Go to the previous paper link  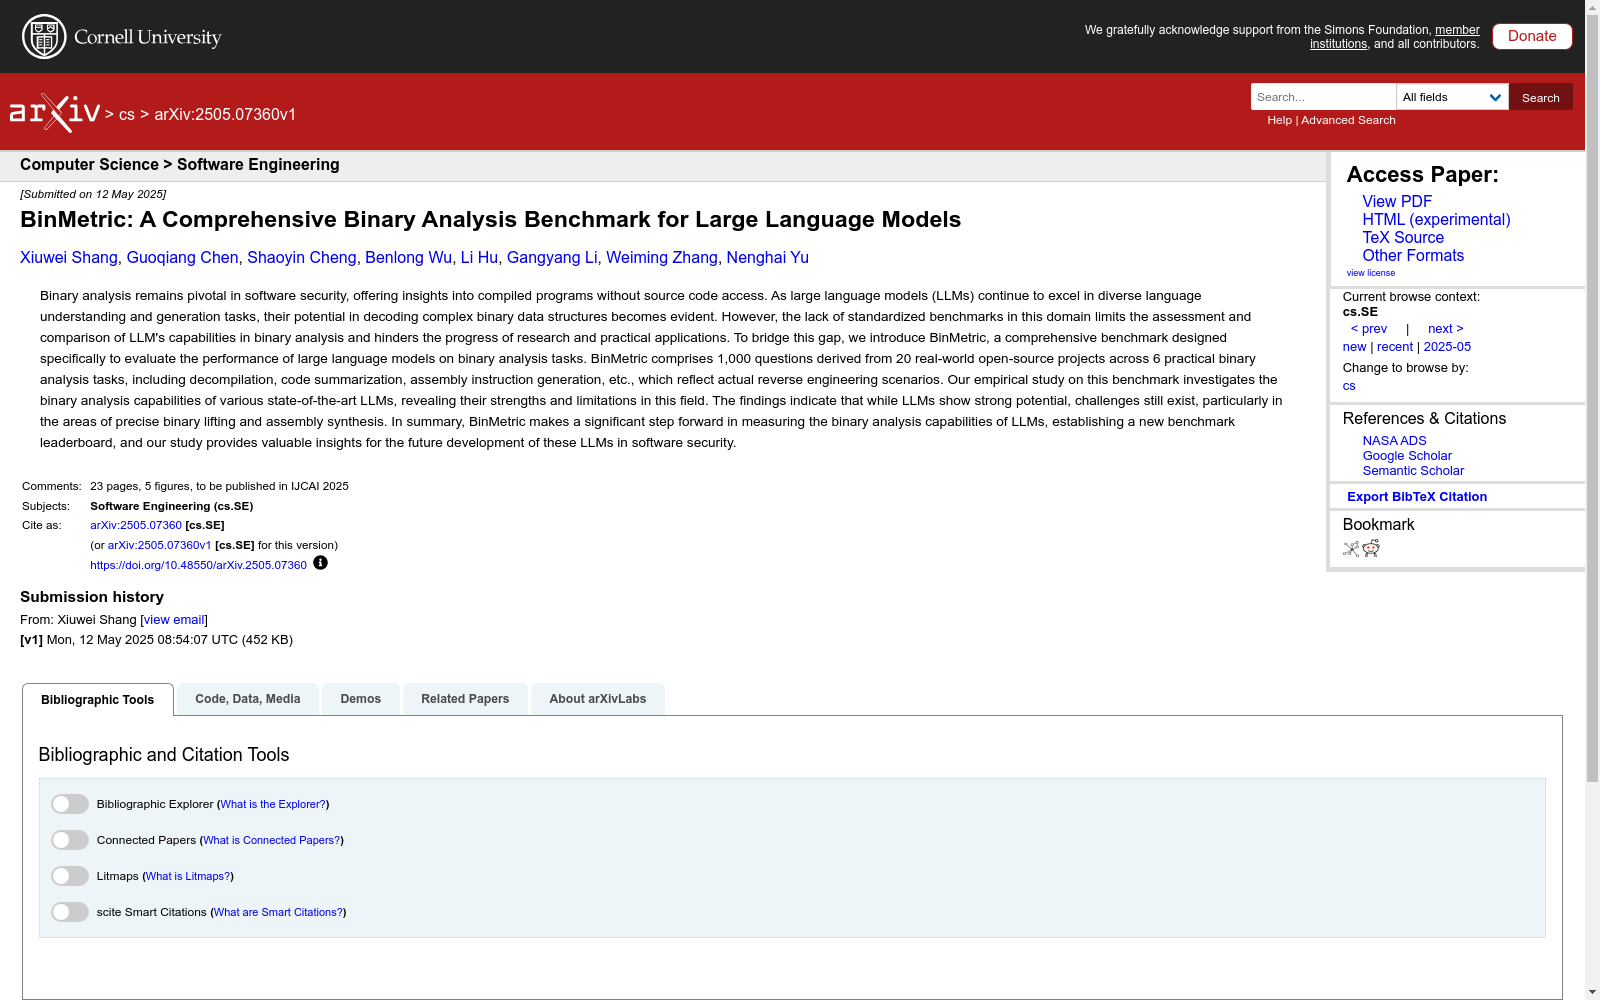point(1369,329)
